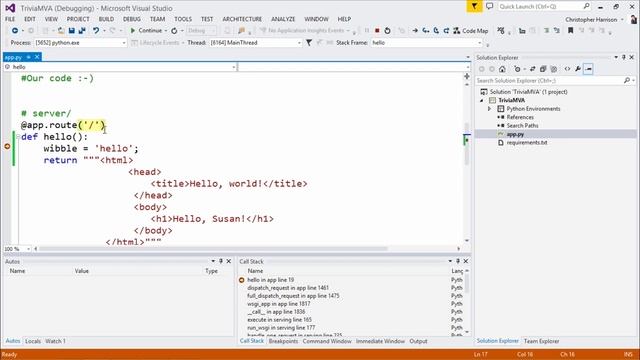
Task: Click the Continue debugging button
Action: (x=146, y=31)
